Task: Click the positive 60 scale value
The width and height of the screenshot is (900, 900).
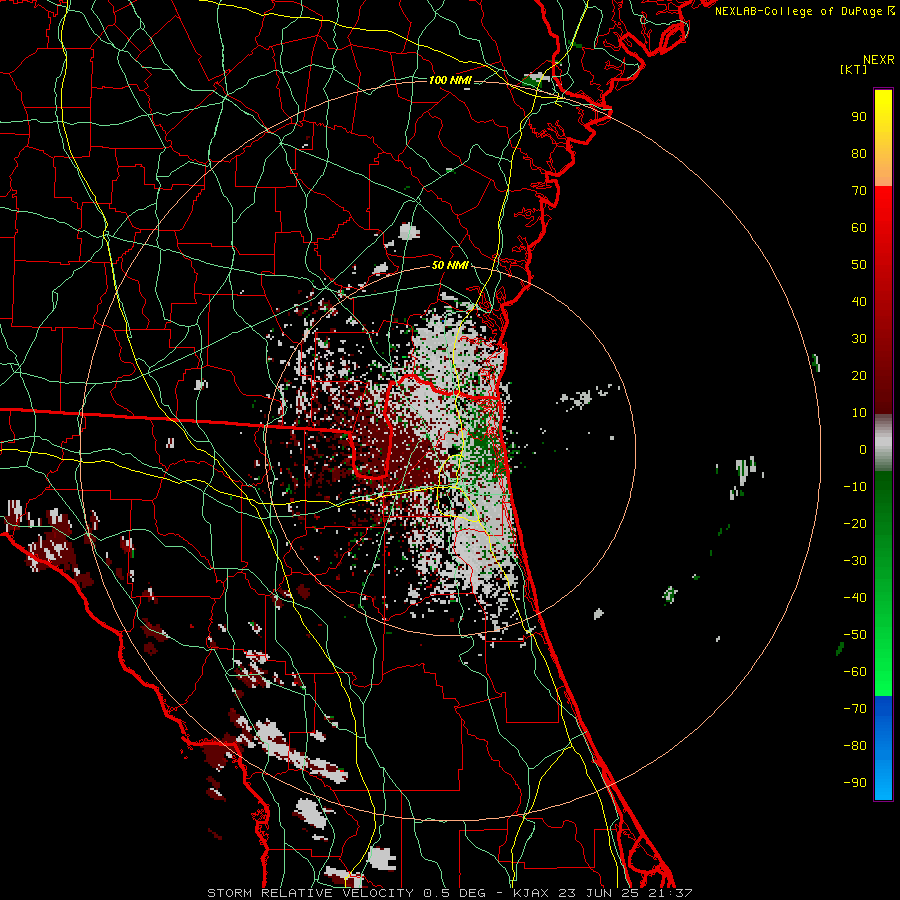Action: click(x=859, y=227)
